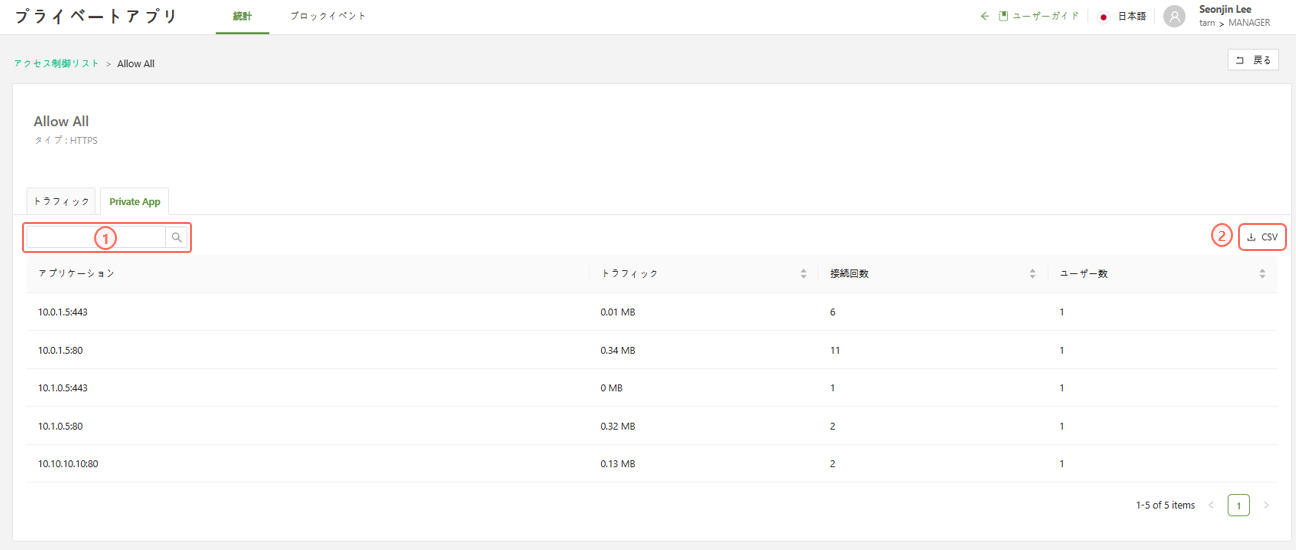Click the アクセス制御リスト breadcrumb link

click(x=56, y=64)
